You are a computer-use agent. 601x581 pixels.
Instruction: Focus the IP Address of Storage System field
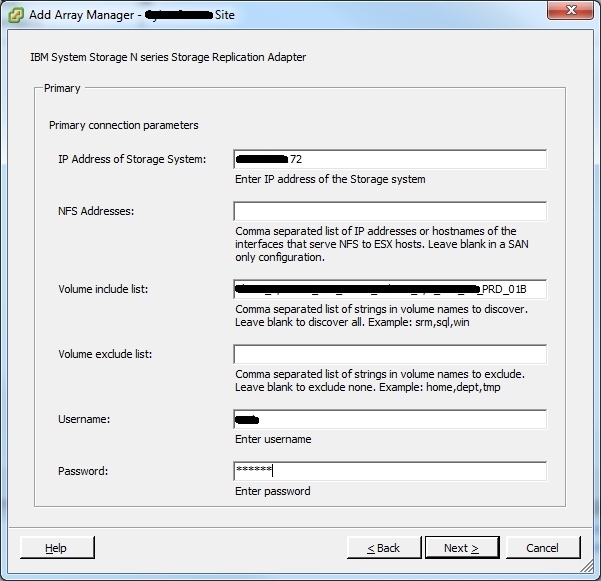[x=390, y=159]
